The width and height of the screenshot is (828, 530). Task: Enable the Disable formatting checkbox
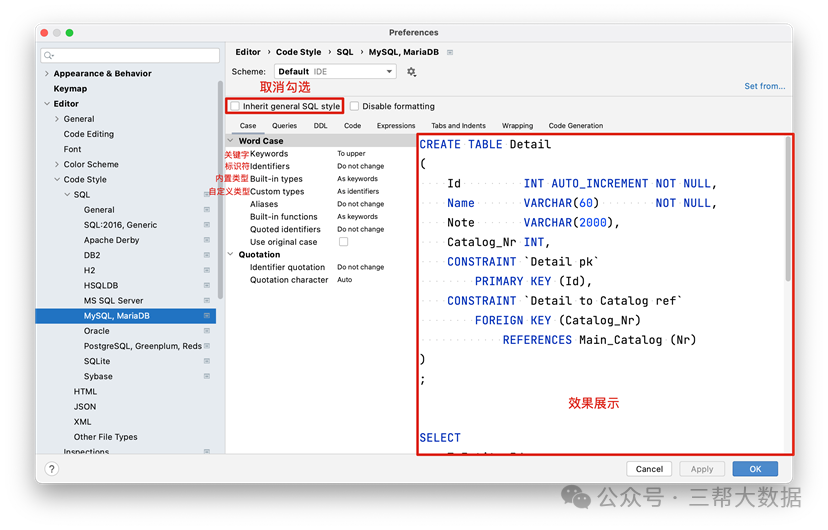pos(354,106)
